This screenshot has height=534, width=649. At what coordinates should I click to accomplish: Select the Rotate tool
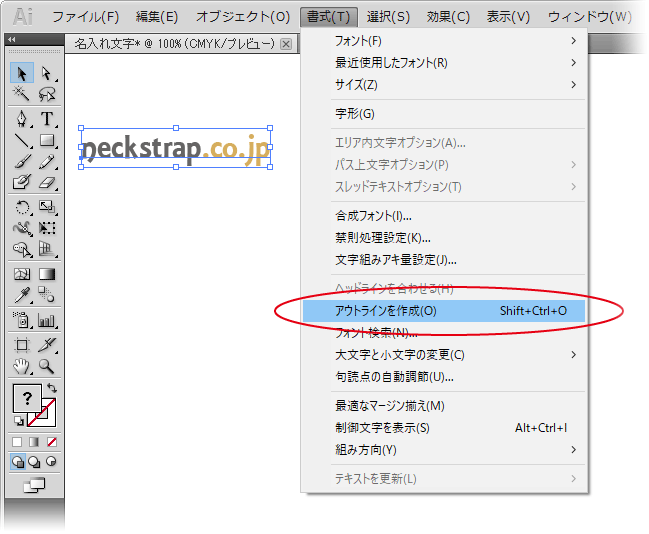pos(22,207)
